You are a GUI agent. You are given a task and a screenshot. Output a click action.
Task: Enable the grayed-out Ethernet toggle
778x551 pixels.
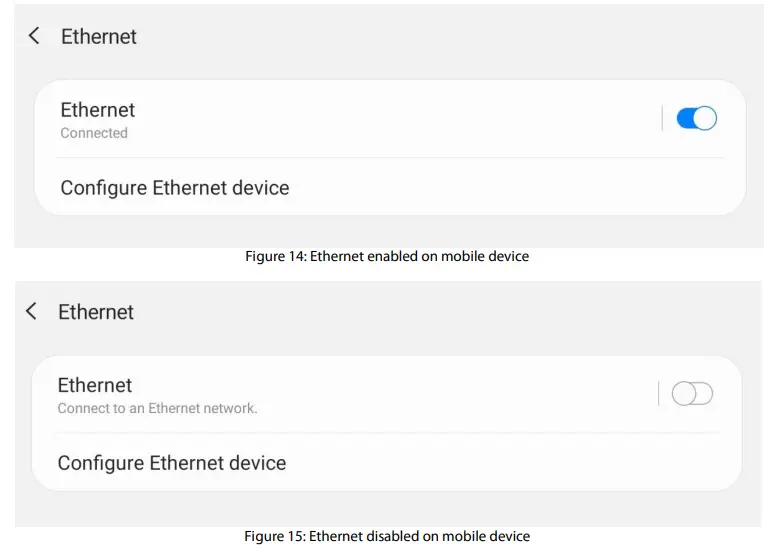click(692, 394)
